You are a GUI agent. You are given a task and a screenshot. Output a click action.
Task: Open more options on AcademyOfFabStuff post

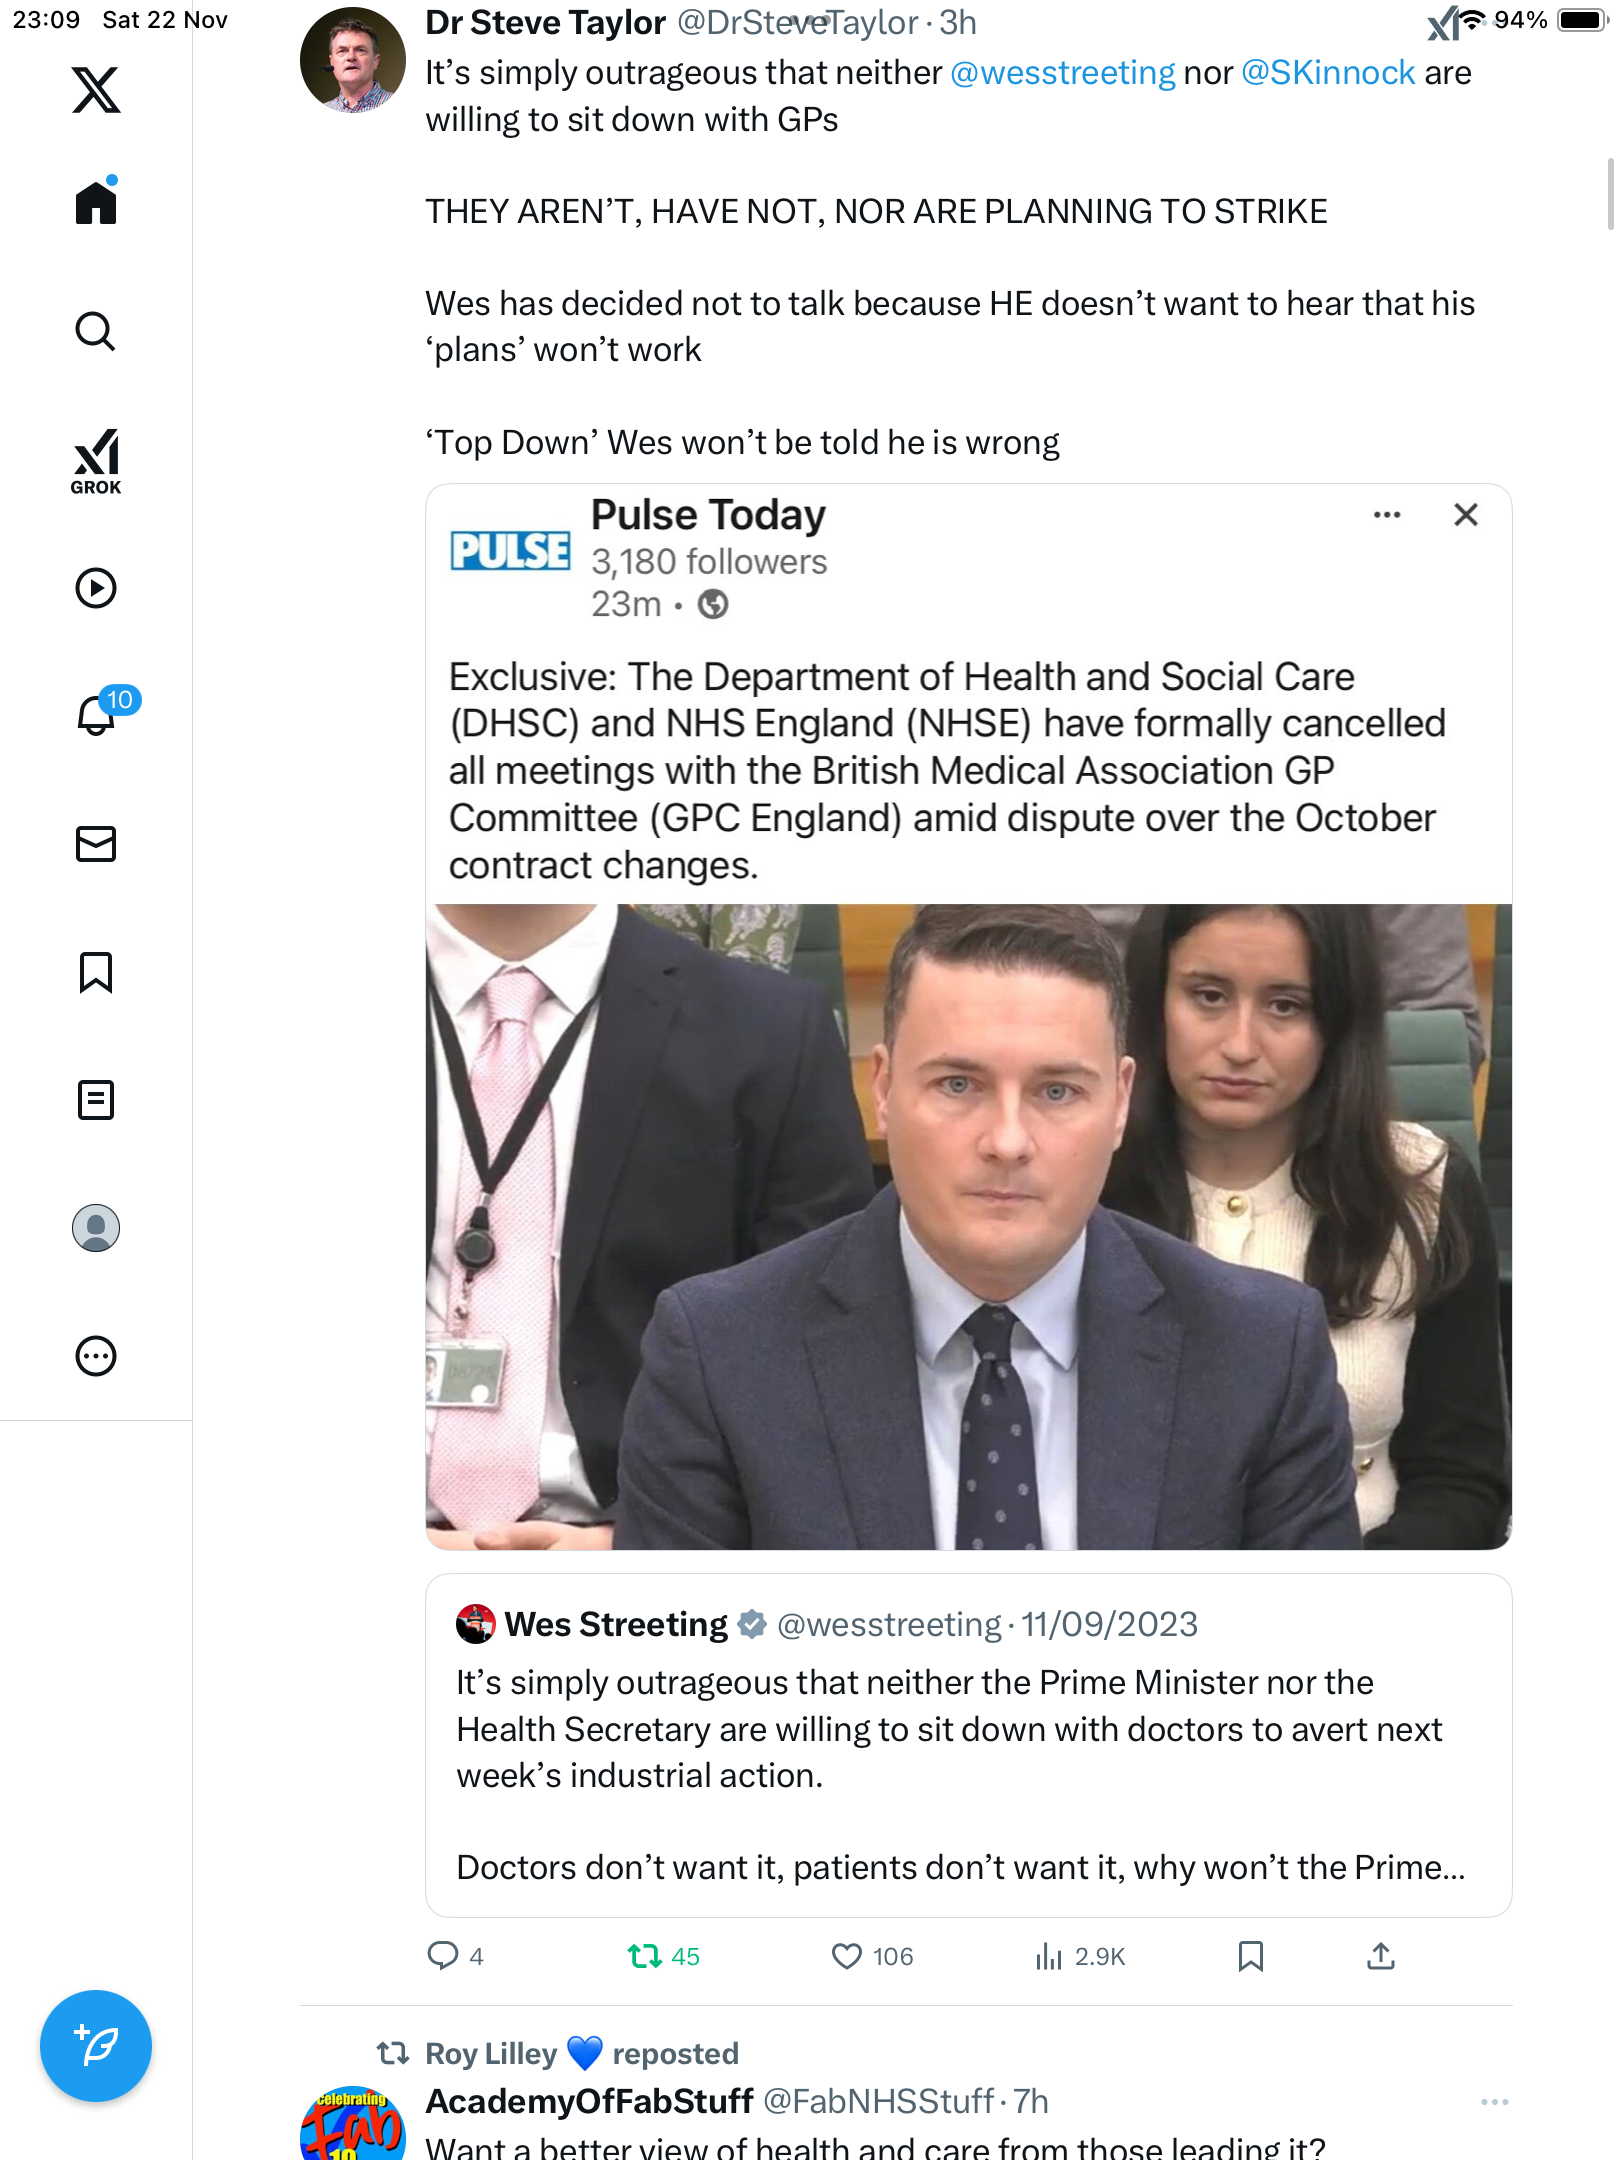click(x=1494, y=2102)
